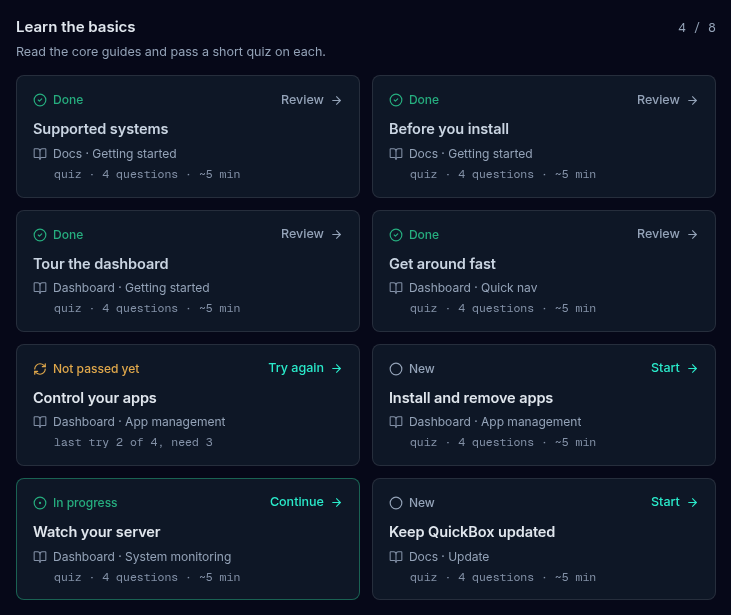The image size is (731, 615).
Task: Click the In progress status label
Action: point(85,503)
